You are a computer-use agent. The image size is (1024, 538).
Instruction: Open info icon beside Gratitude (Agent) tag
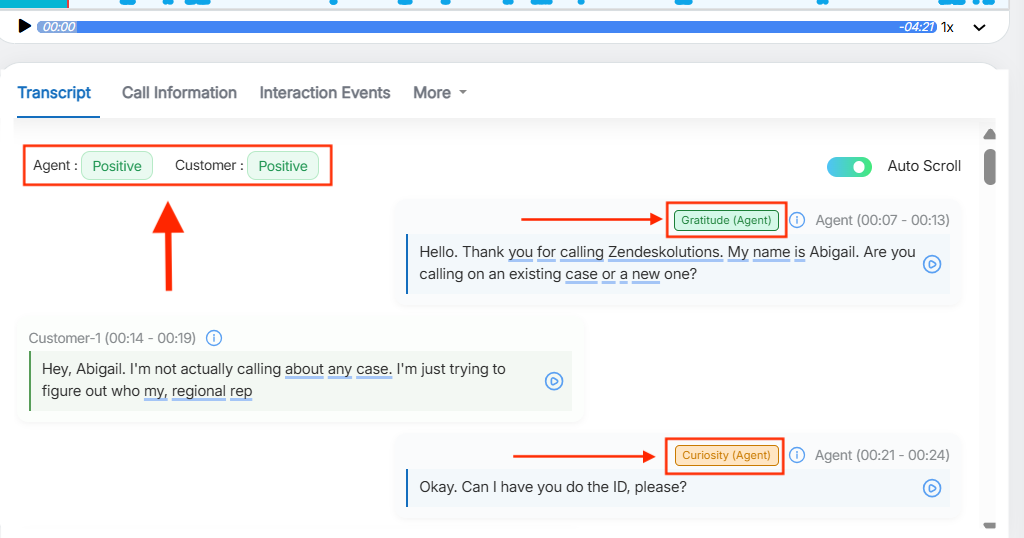797,220
